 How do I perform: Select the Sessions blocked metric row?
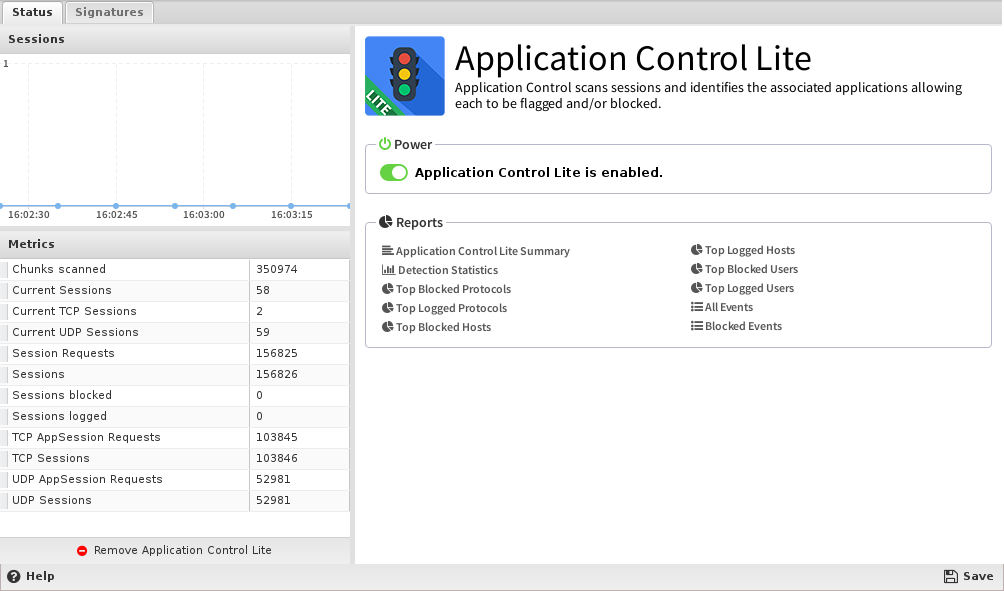[x=175, y=396]
